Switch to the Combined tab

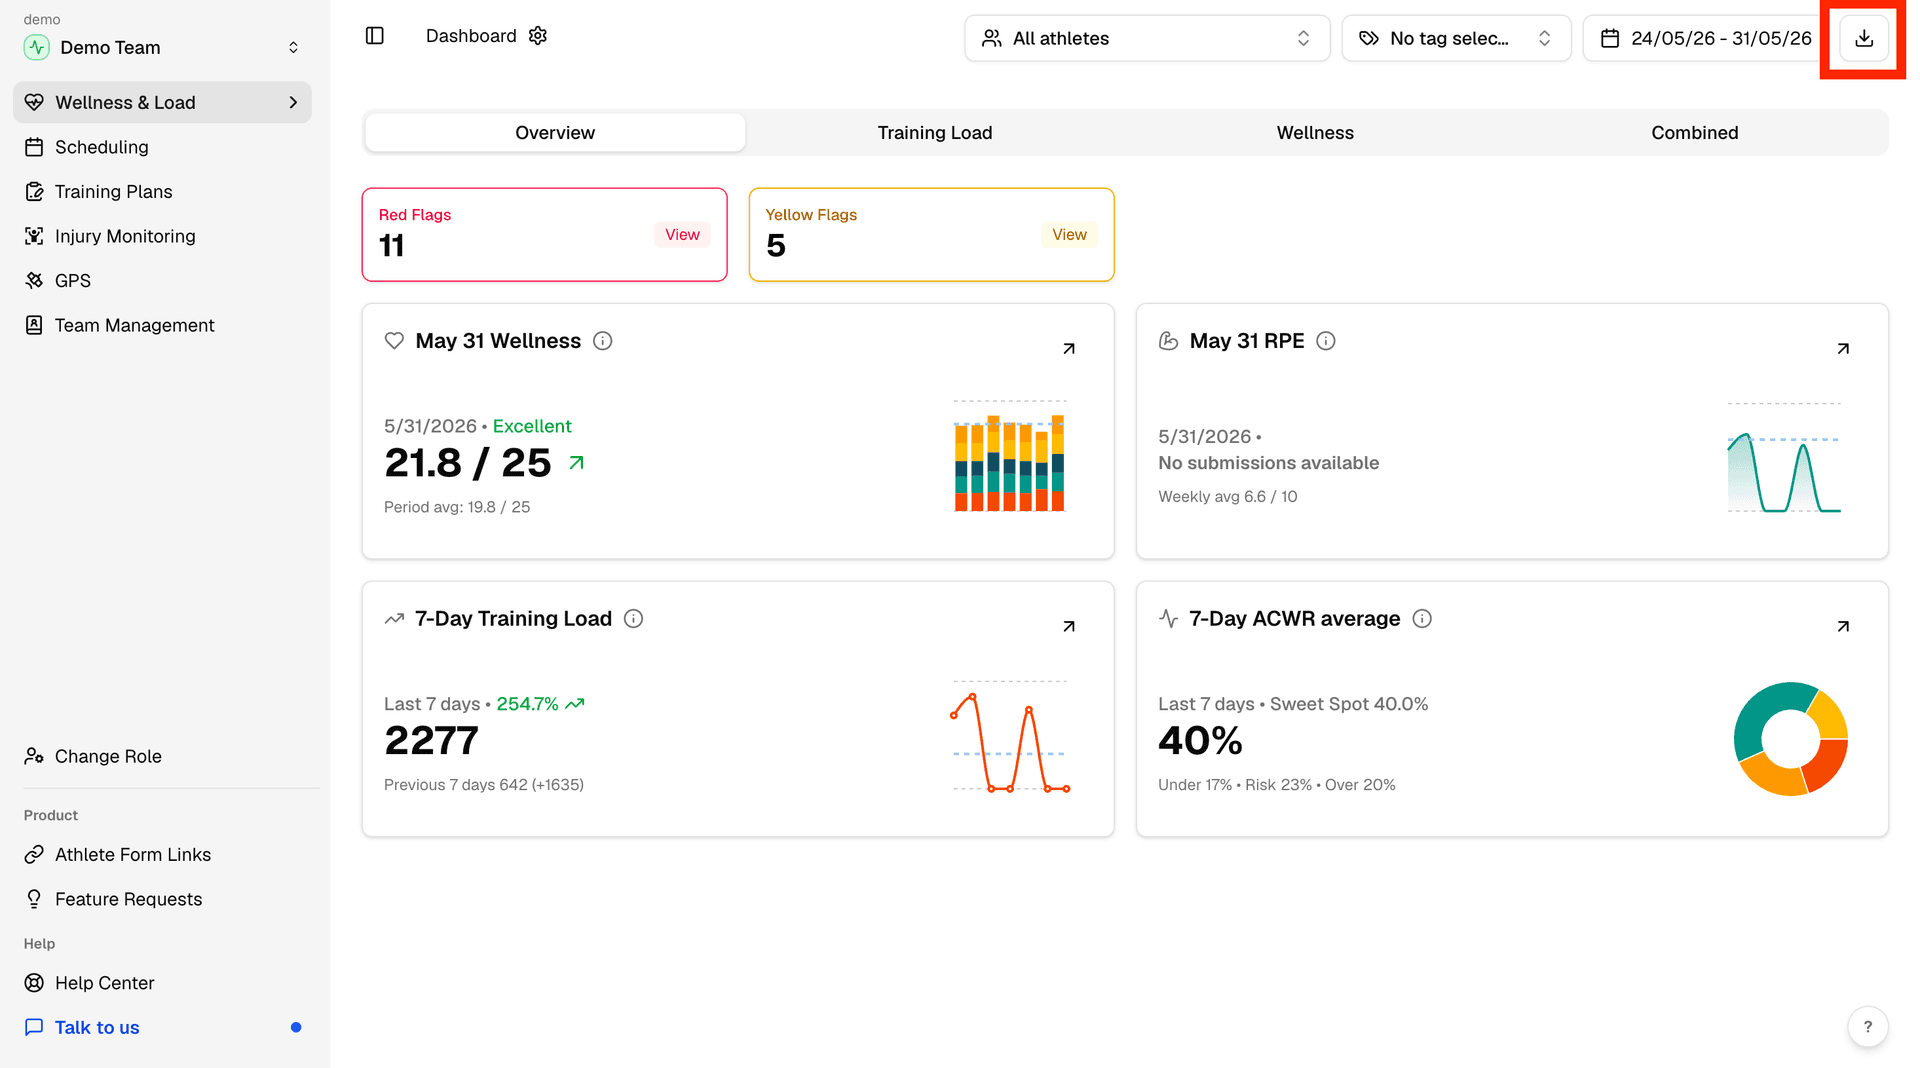click(1695, 133)
